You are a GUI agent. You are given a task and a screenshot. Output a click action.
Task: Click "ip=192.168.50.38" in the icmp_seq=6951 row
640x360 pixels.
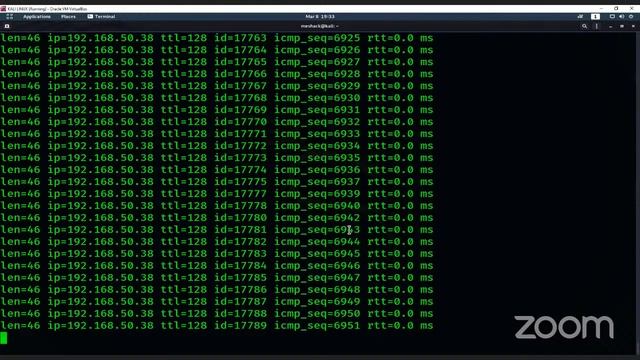(100, 326)
